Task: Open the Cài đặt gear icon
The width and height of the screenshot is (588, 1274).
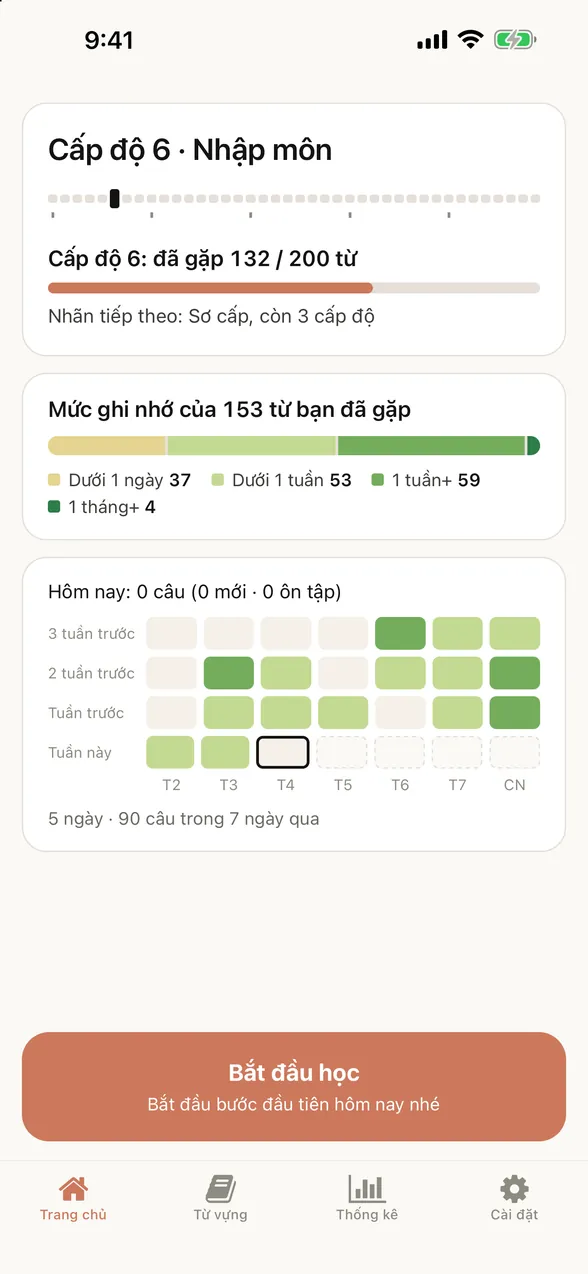Action: click(x=514, y=1189)
